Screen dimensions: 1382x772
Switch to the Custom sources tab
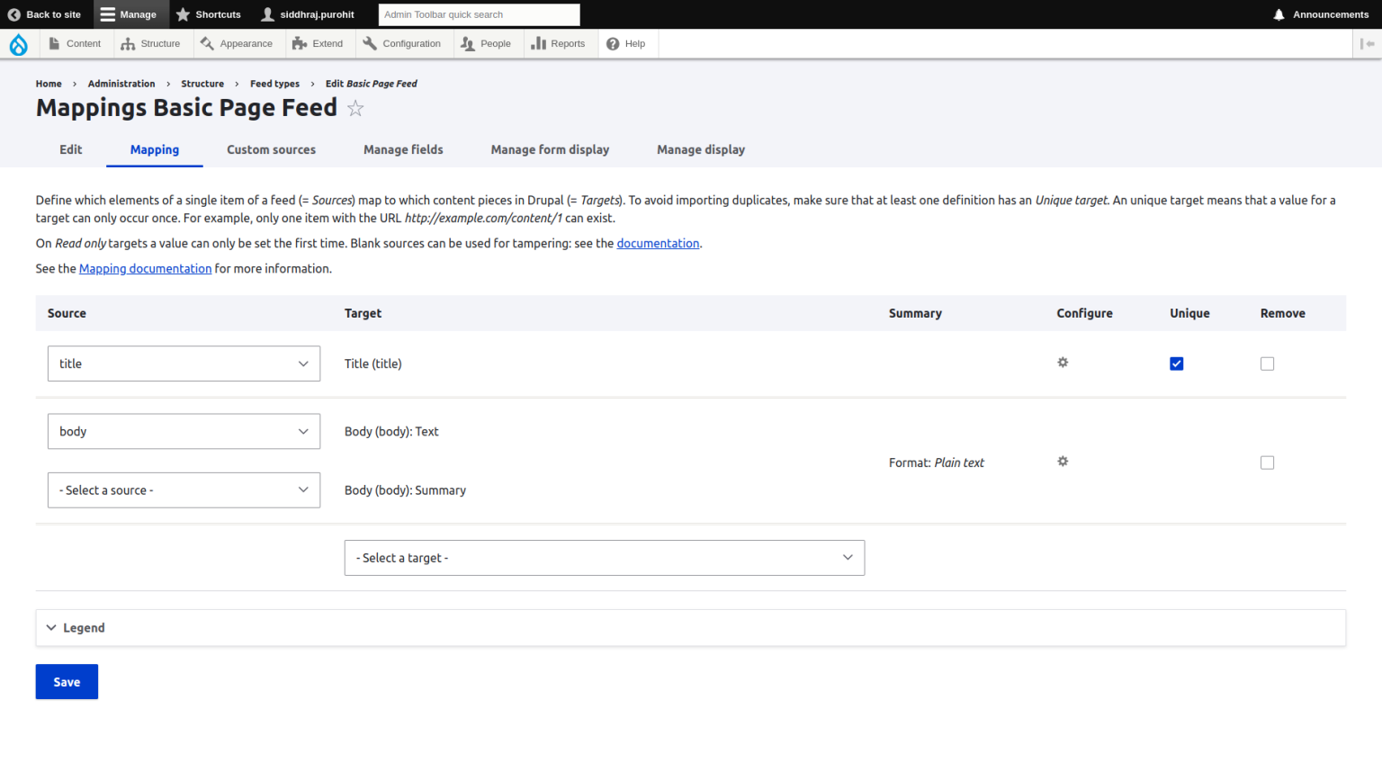pos(271,149)
